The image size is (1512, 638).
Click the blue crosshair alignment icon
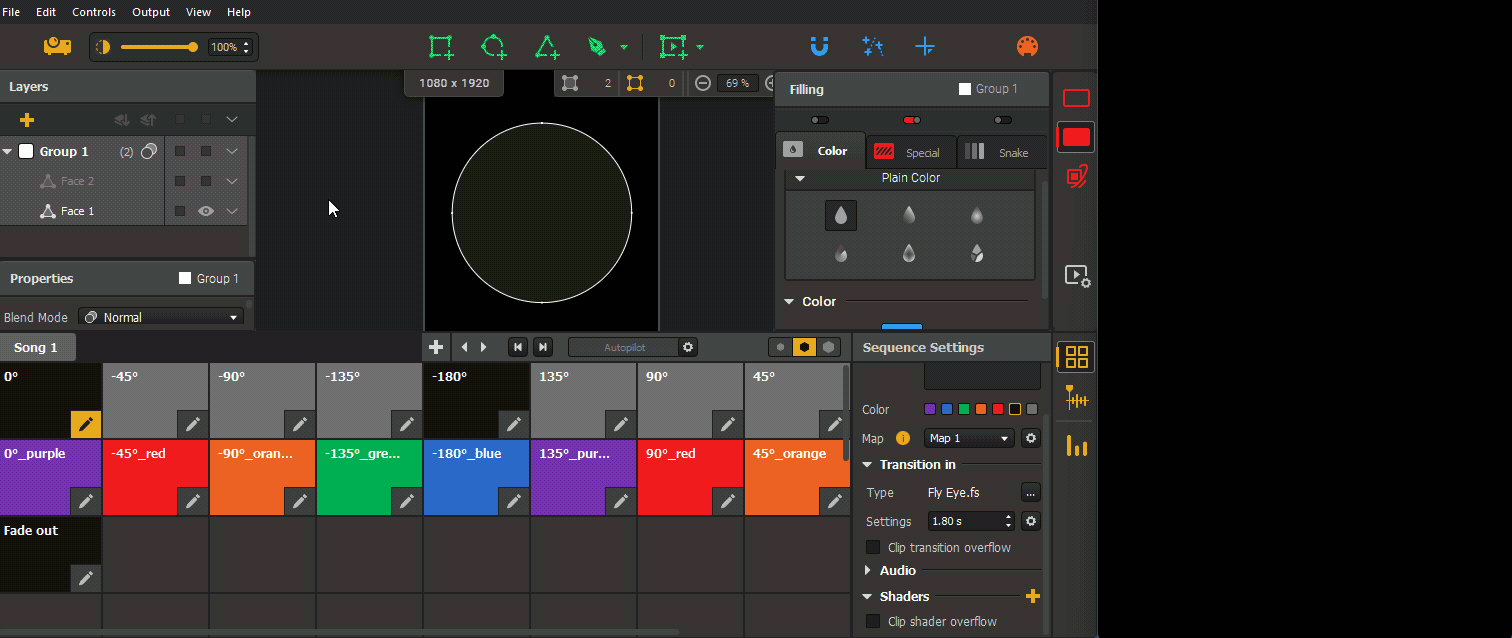click(924, 46)
